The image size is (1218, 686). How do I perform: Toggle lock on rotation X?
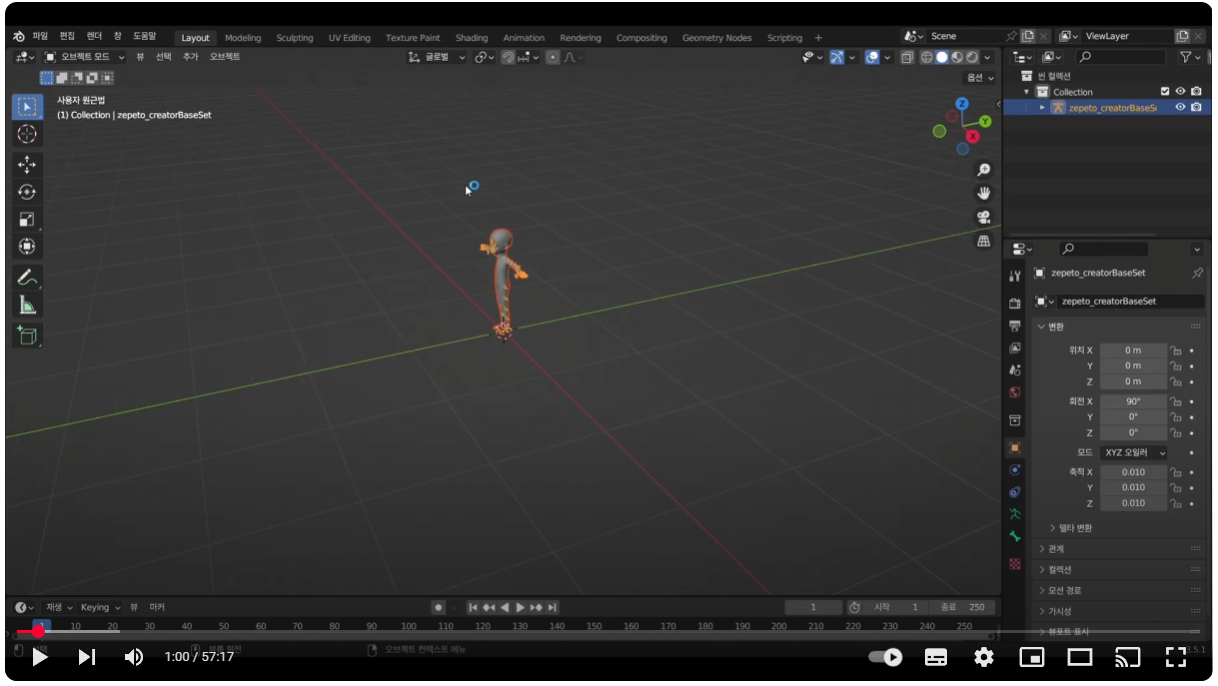[x=1176, y=401]
